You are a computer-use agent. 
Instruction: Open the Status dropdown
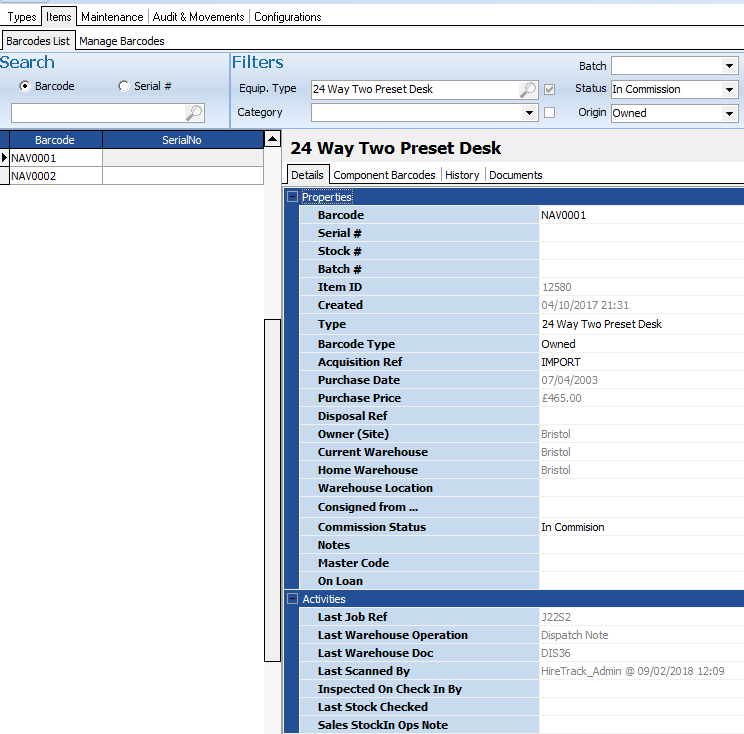click(x=729, y=90)
